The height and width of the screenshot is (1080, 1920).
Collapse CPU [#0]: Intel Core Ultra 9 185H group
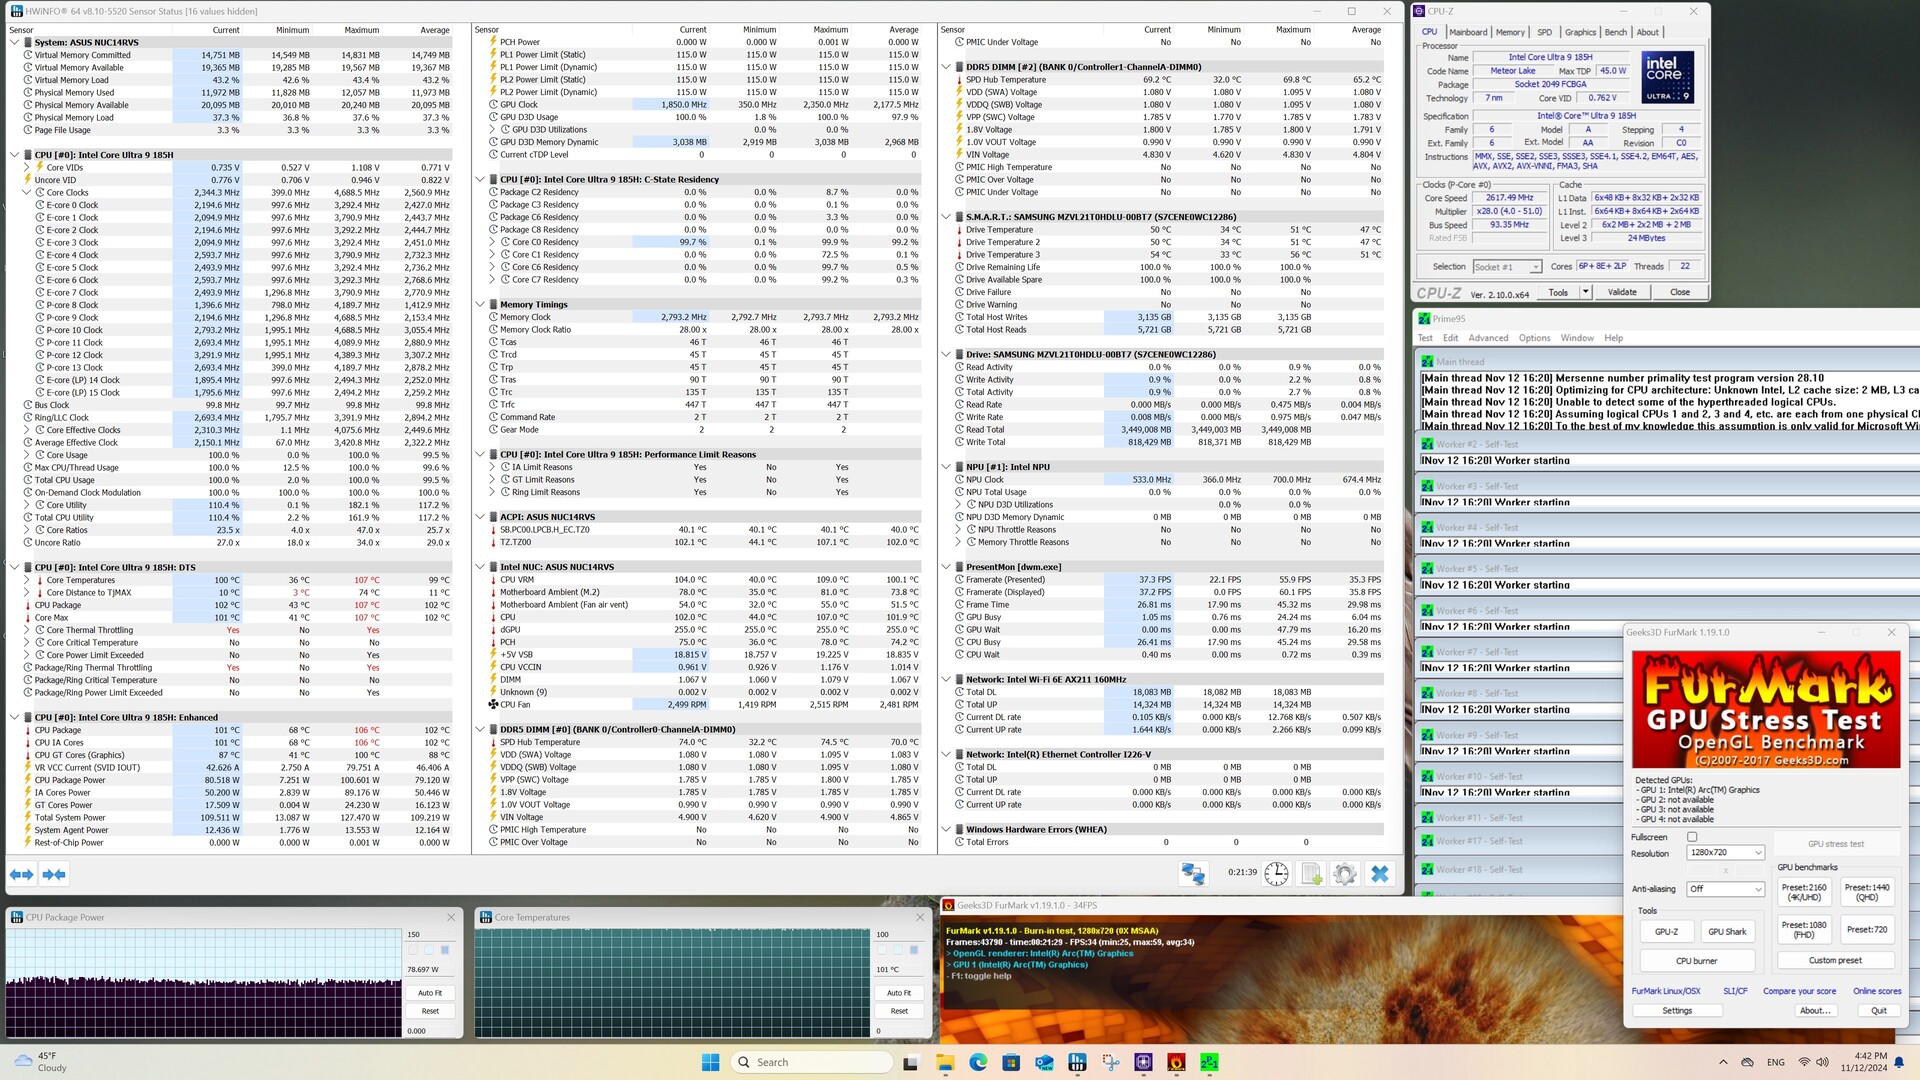(x=14, y=155)
